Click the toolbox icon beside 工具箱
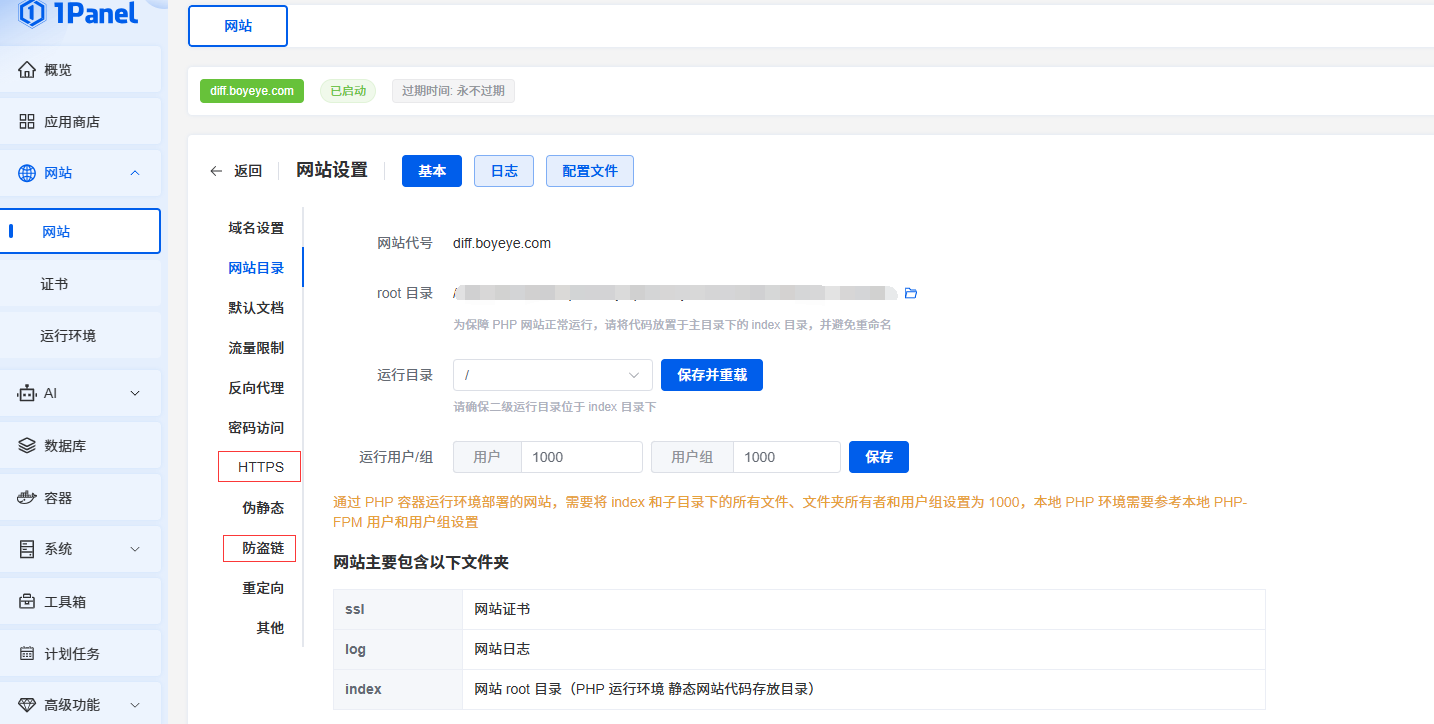 click(27, 601)
